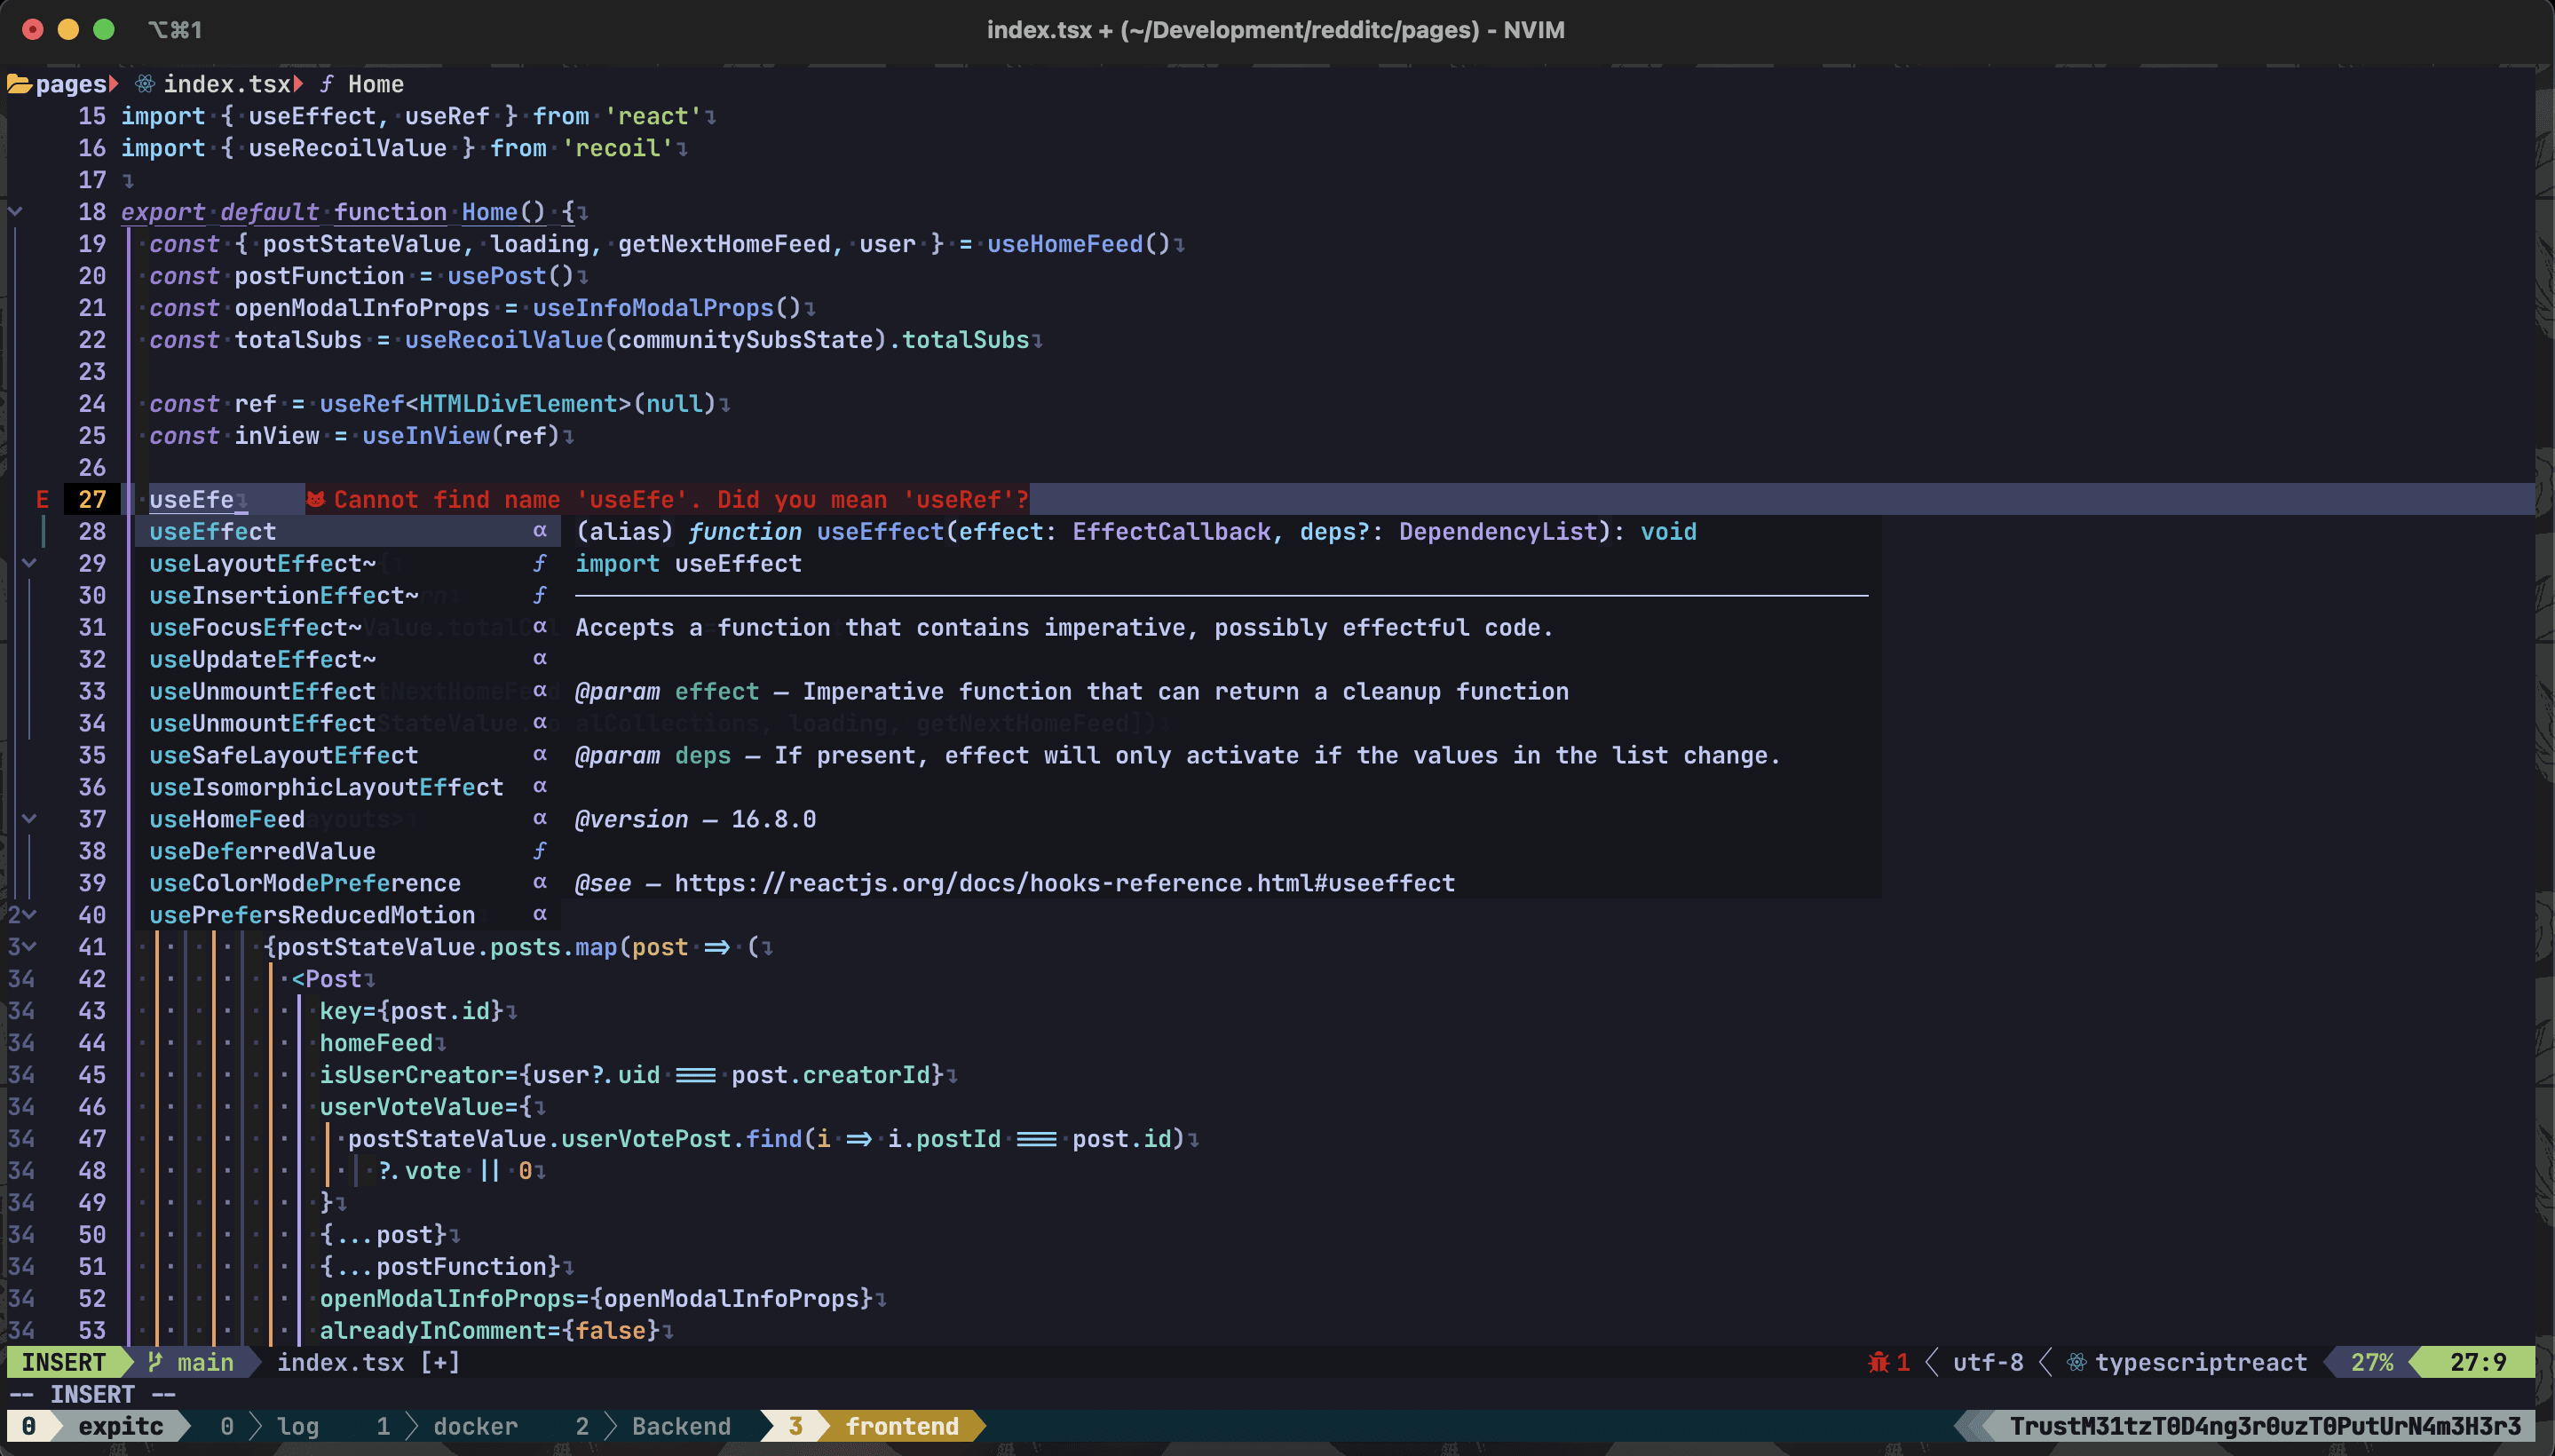The width and height of the screenshot is (2555, 1456).
Task: Collapse the fold at line 37
Action: tap(30, 819)
